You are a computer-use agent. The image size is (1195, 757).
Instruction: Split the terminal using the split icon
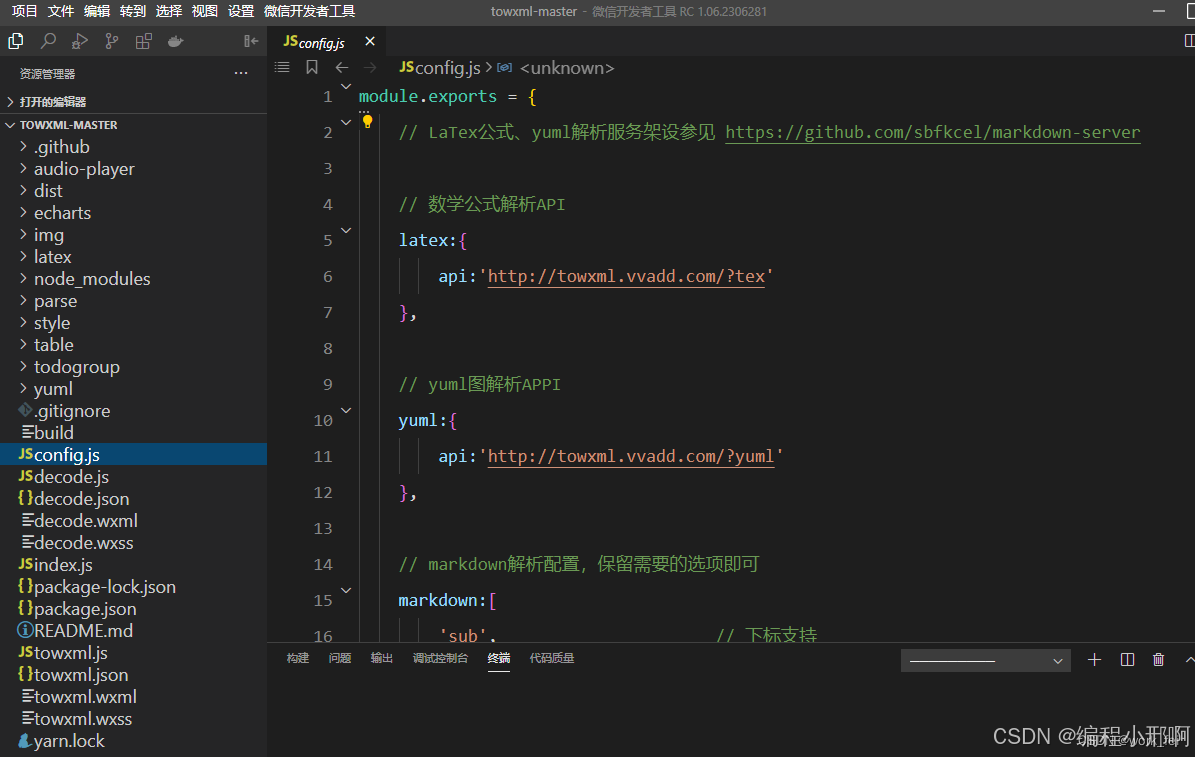[x=1127, y=659]
